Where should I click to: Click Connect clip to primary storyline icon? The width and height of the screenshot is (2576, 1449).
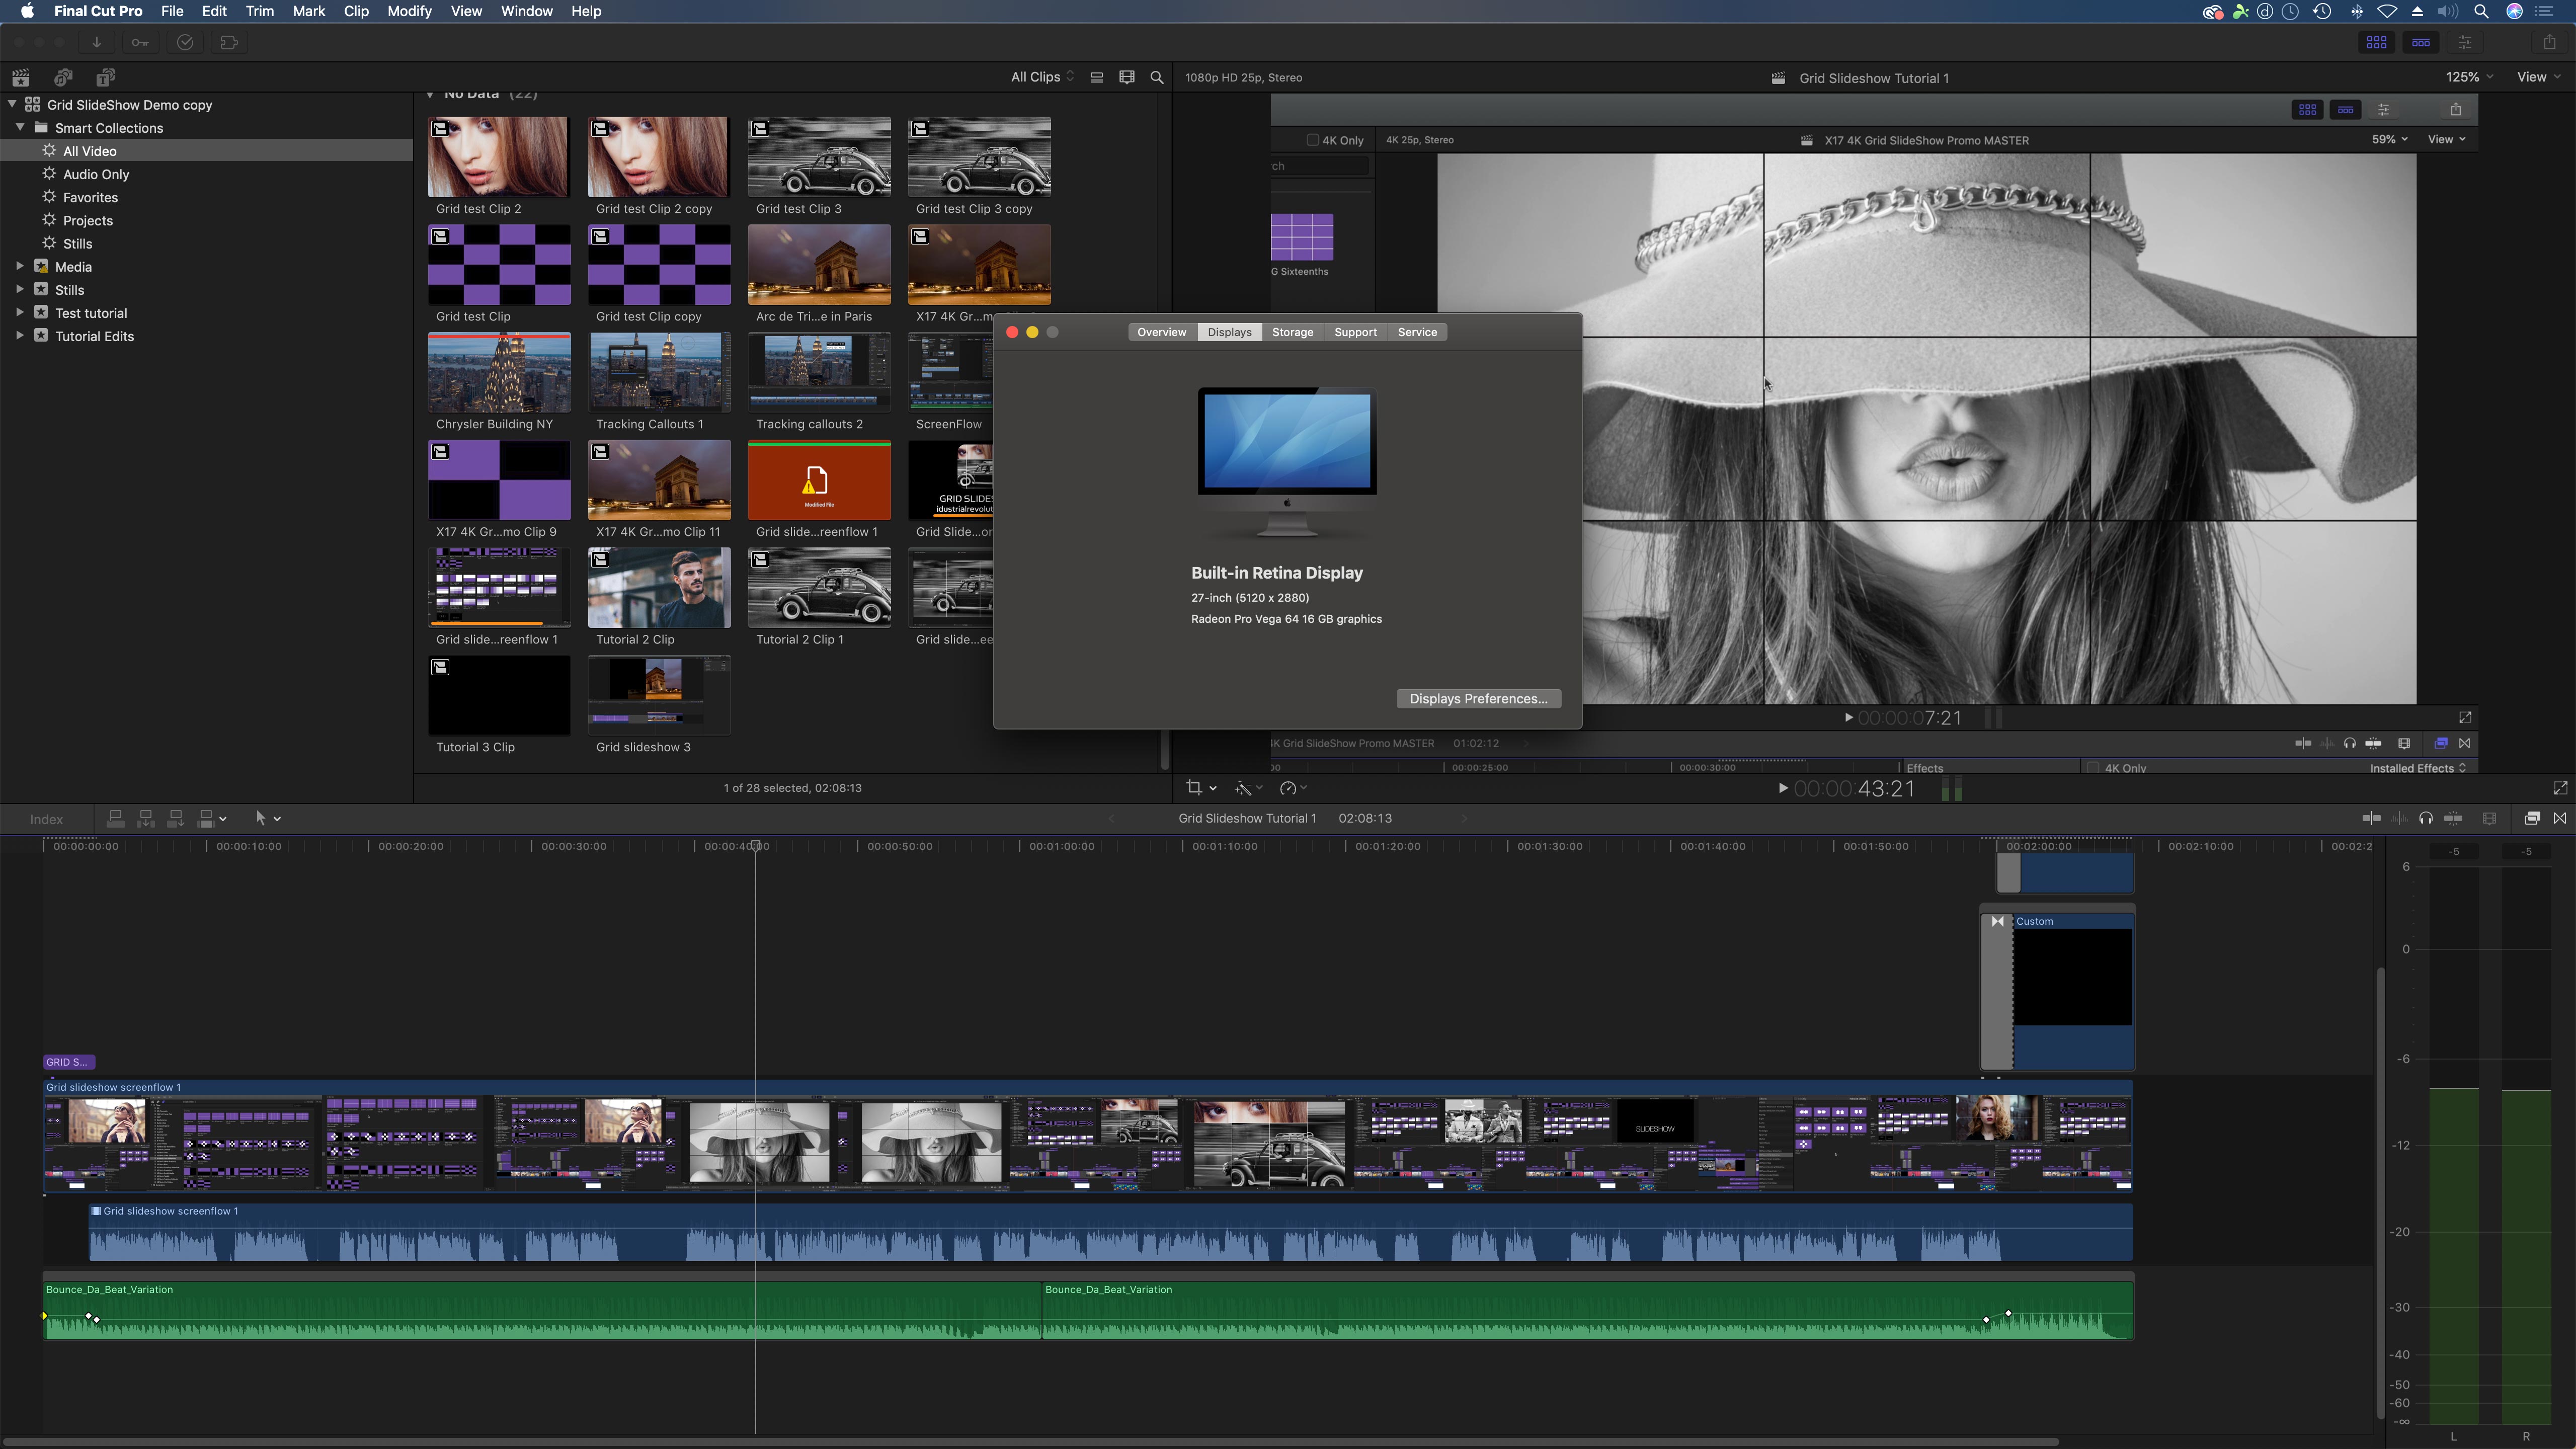click(x=115, y=818)
